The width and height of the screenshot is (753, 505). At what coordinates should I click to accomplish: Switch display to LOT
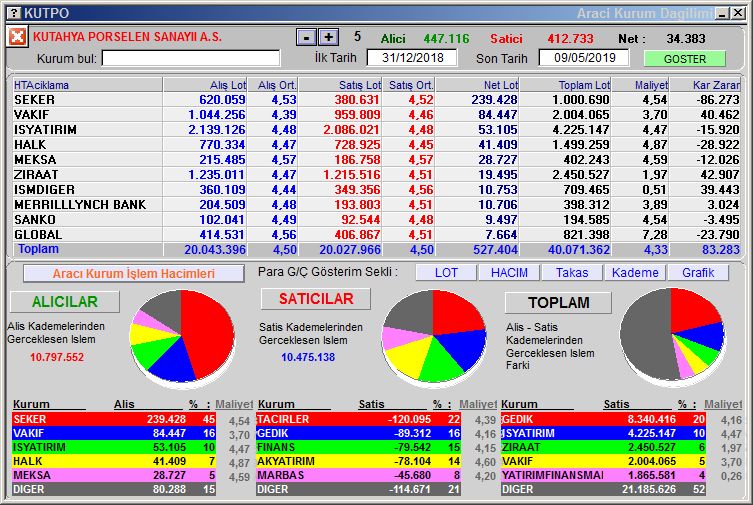click(x=446, y=273)
